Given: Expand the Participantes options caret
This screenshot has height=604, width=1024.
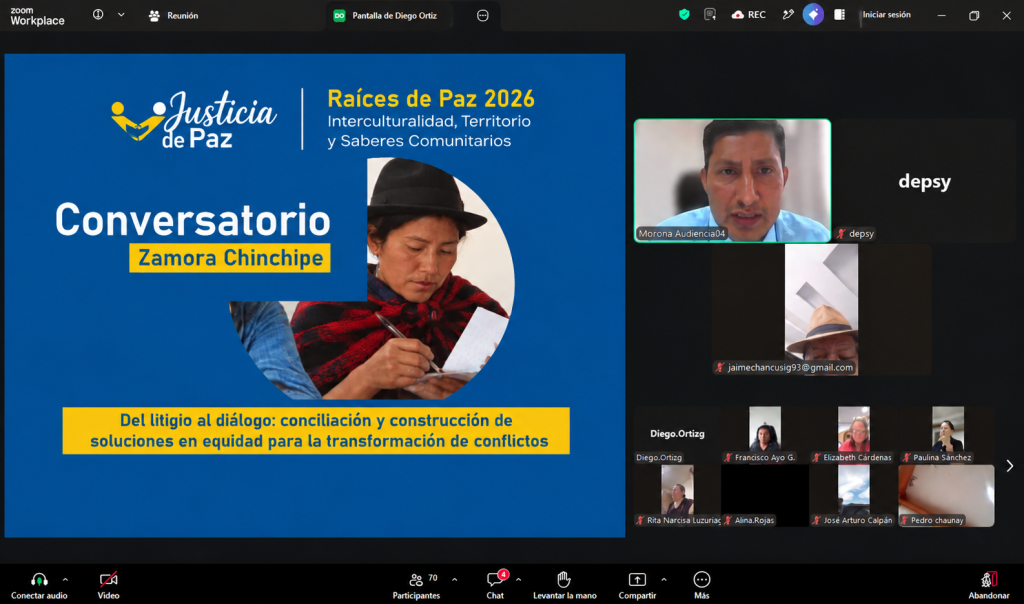Looking at the screenshot, I should pos(455,579).
